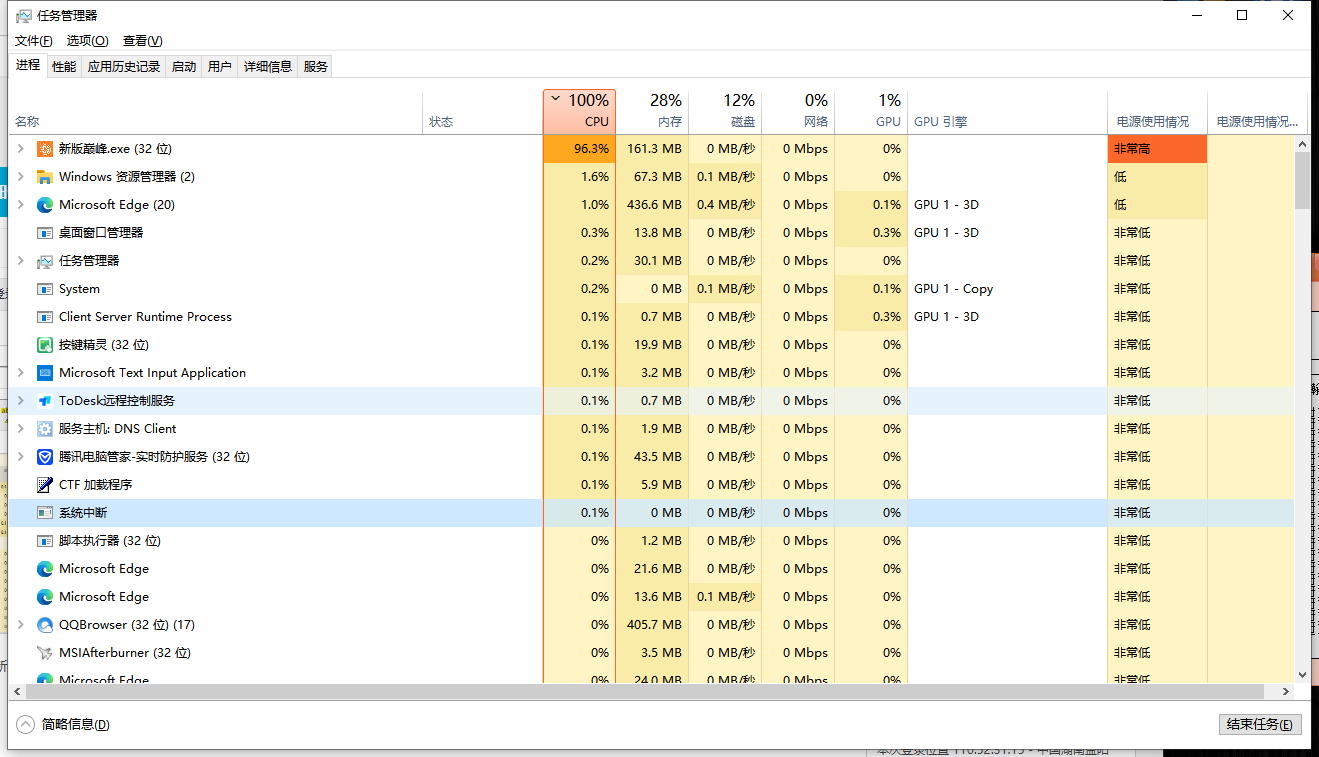Click the MSIAfterburner process icon
Viewport: 1319px width, 757px height.
click(44, 653)
